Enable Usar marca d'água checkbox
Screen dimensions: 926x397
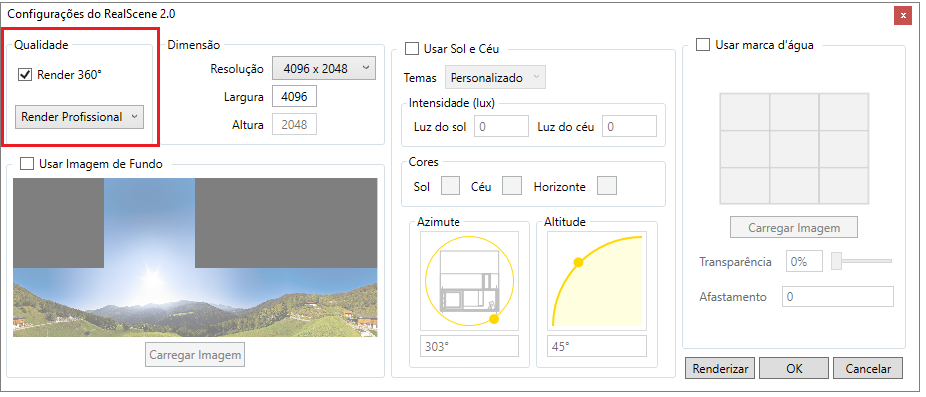[x=703, y=45]
